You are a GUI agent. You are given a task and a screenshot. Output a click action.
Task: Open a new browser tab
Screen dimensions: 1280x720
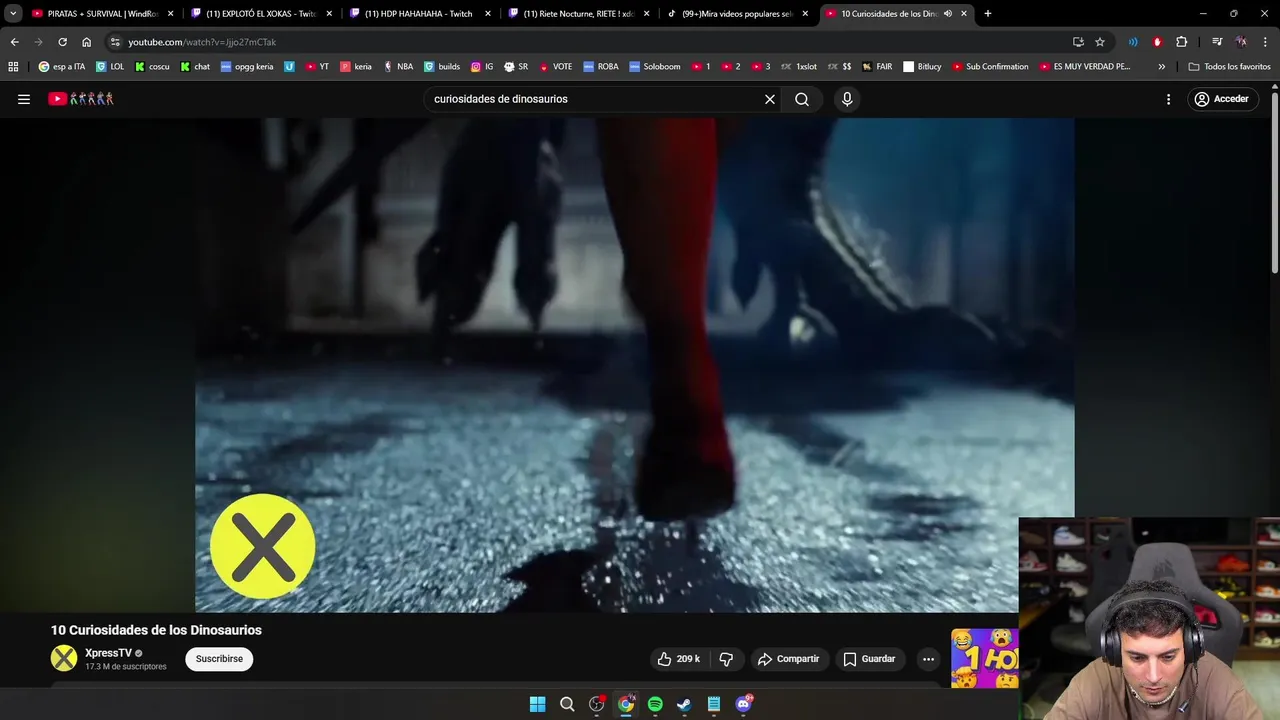coord(988,14)
